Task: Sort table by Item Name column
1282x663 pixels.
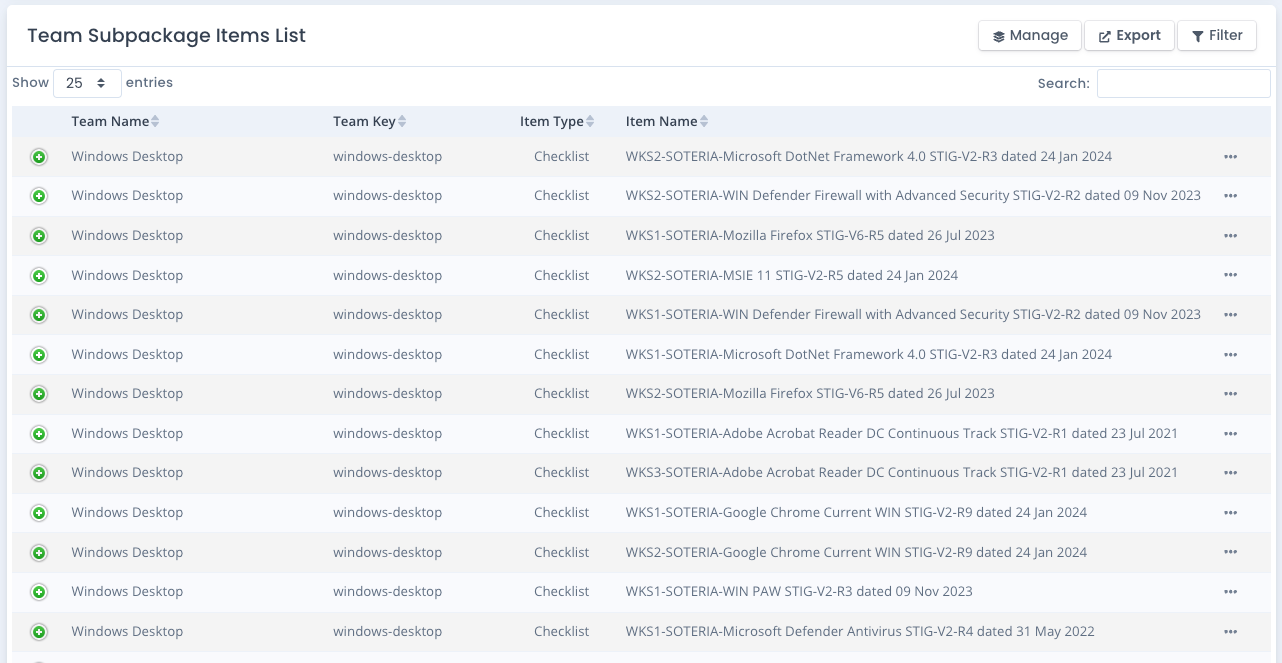Action: [x=667, y=121]
